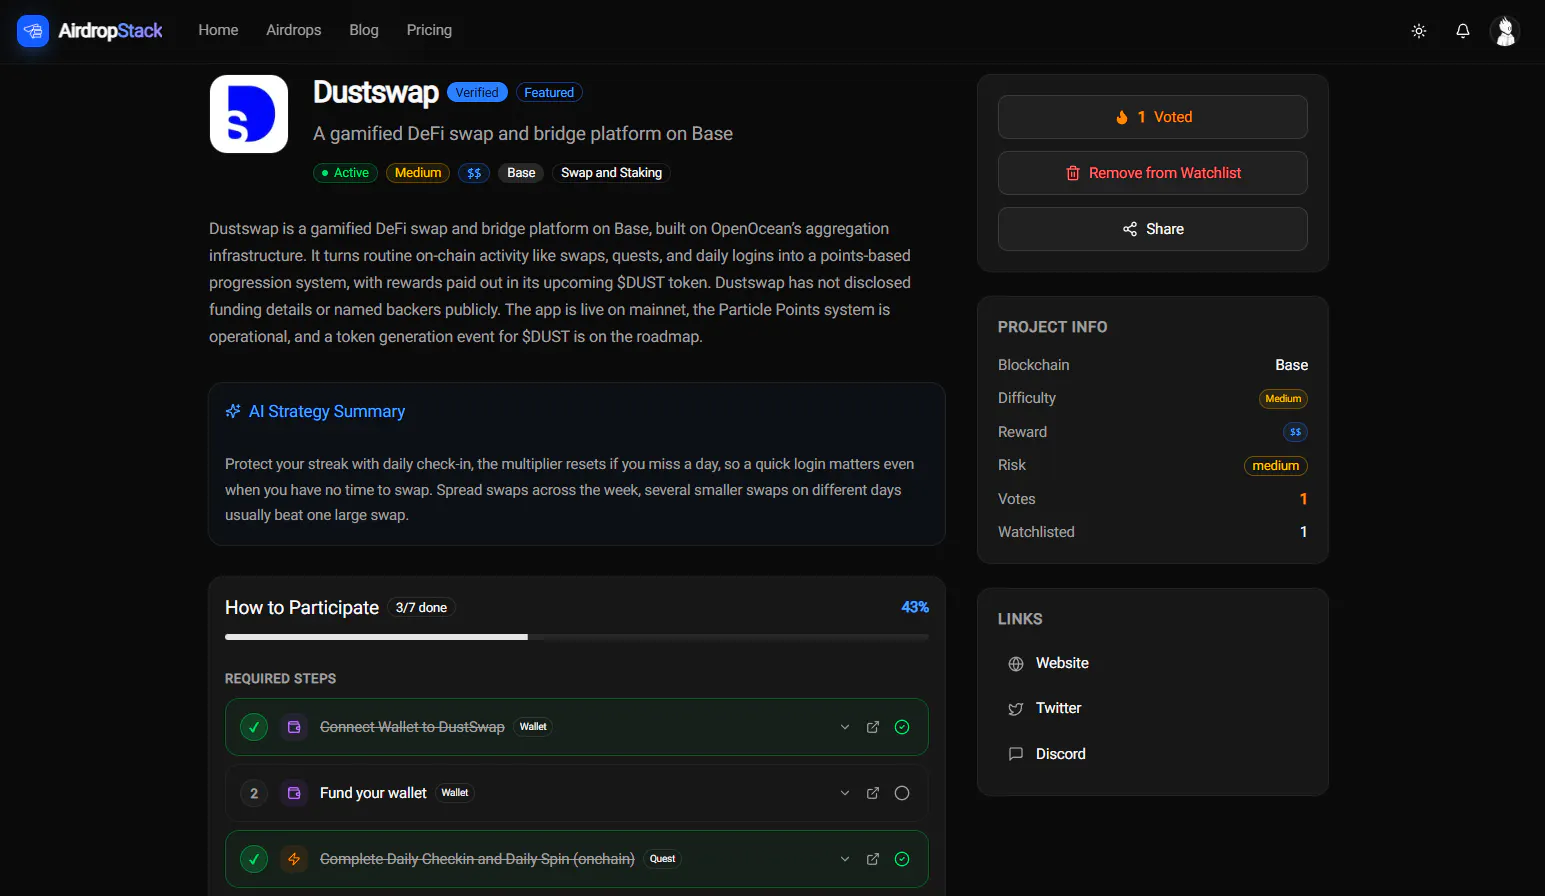
Task: Click the Quest tag on Daily Checkin step
Action: 662,859
